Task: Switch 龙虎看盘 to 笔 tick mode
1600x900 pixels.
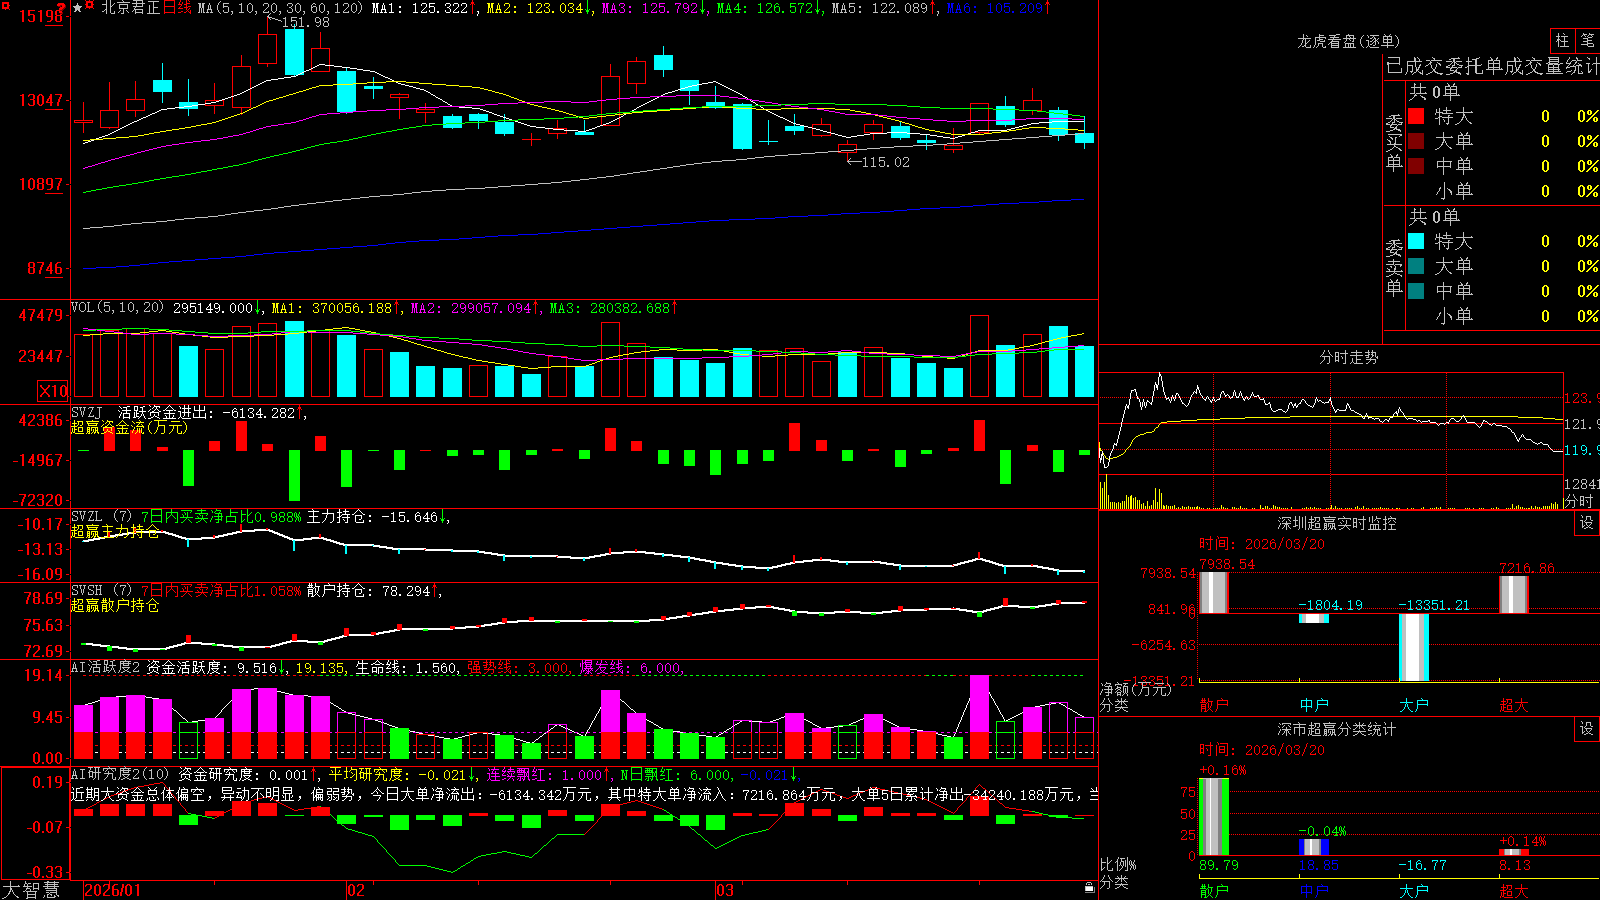Action: click(1588, 40)
